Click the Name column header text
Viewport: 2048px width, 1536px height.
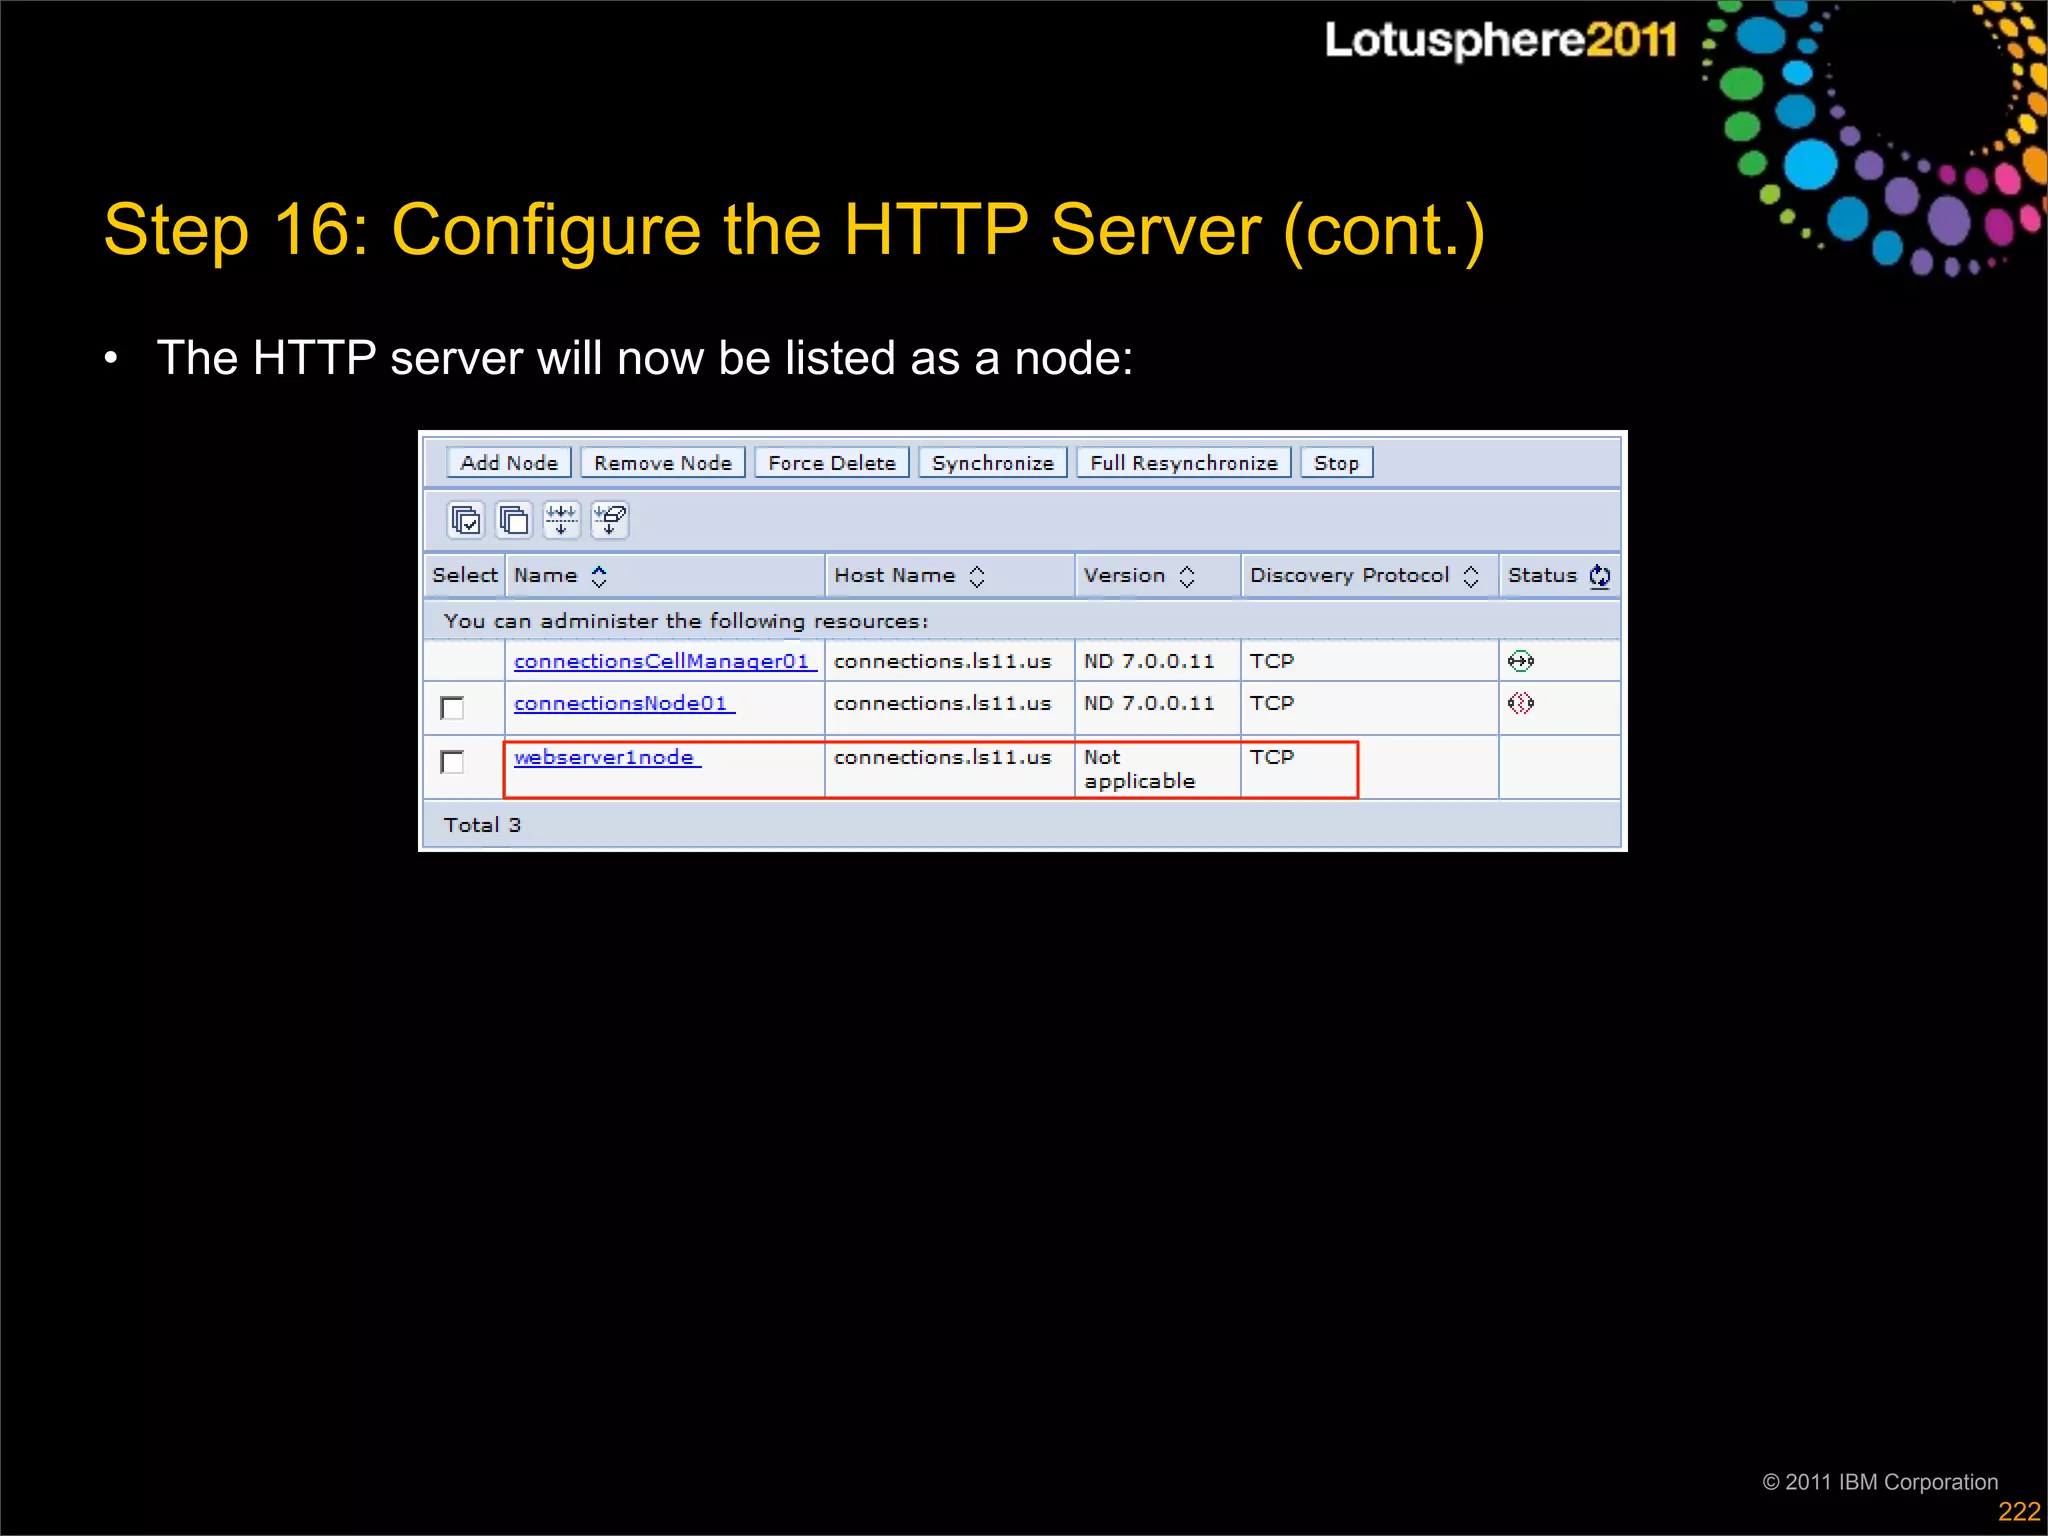coord(545,575)
